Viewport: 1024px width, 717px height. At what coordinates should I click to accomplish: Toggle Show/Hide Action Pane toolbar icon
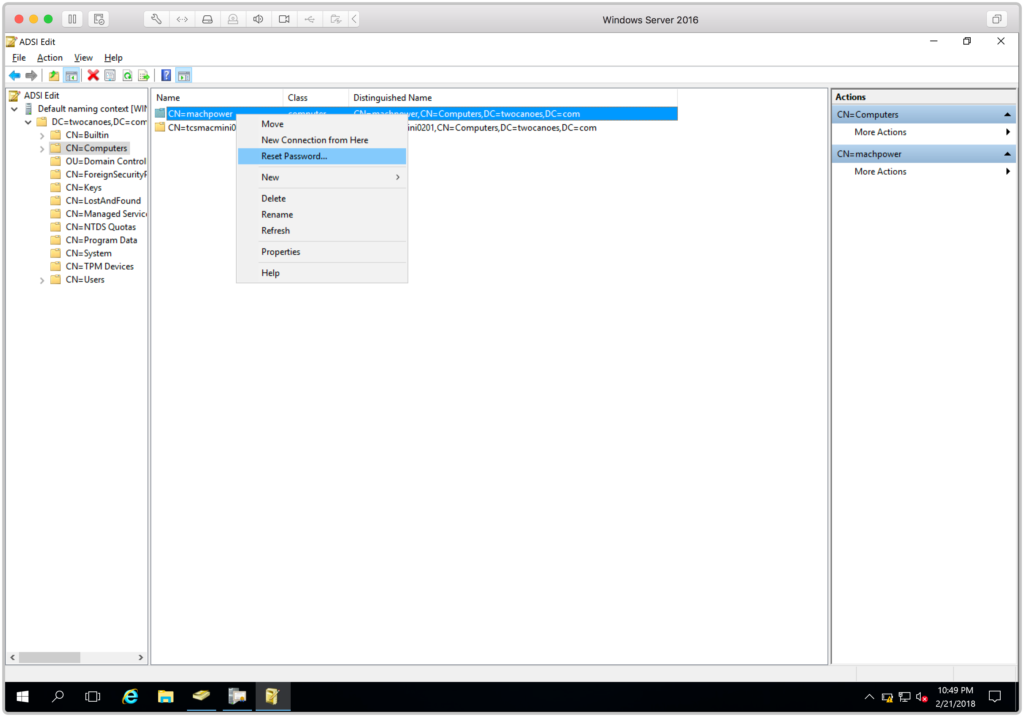(184, 76)
